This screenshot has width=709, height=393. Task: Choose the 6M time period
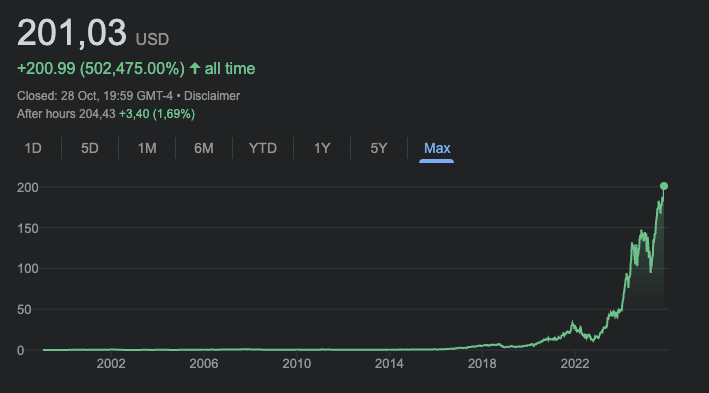[x=203, y=148]
